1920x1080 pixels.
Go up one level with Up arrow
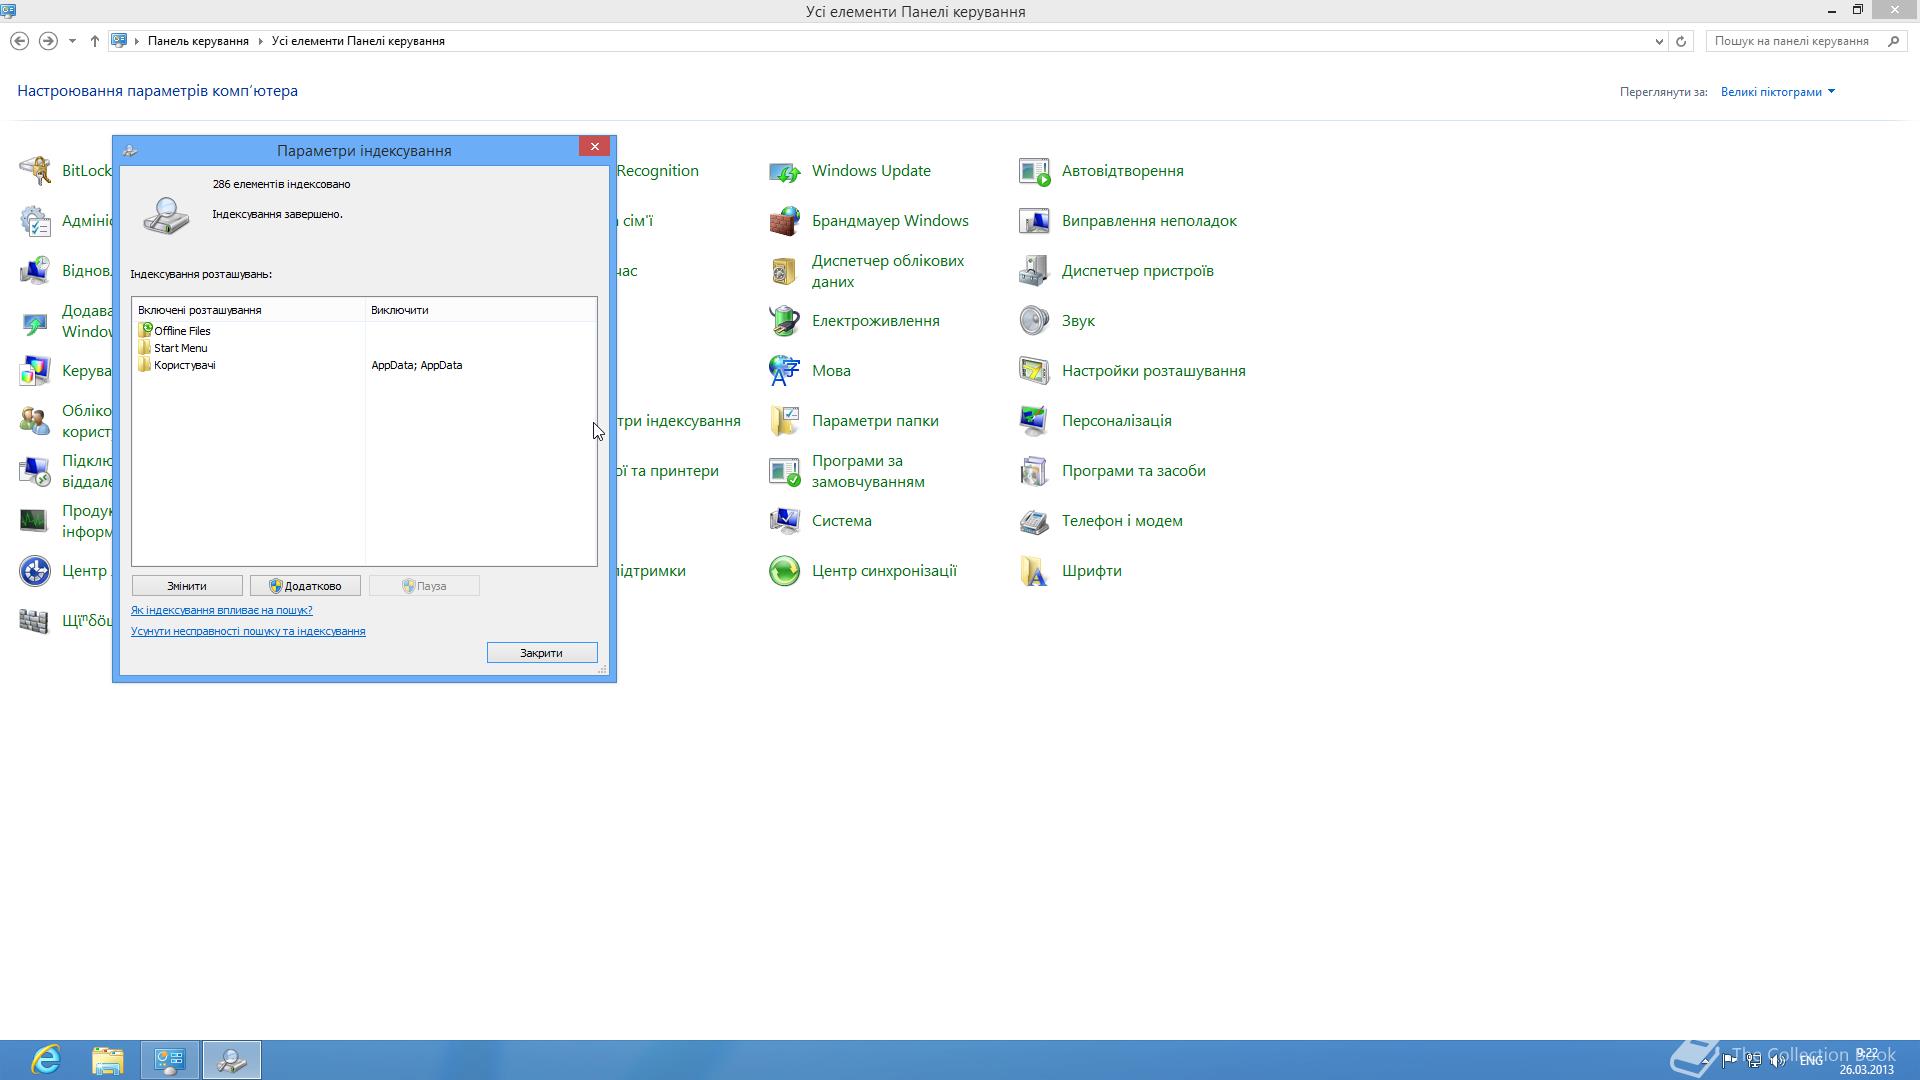tap(94, 41)
